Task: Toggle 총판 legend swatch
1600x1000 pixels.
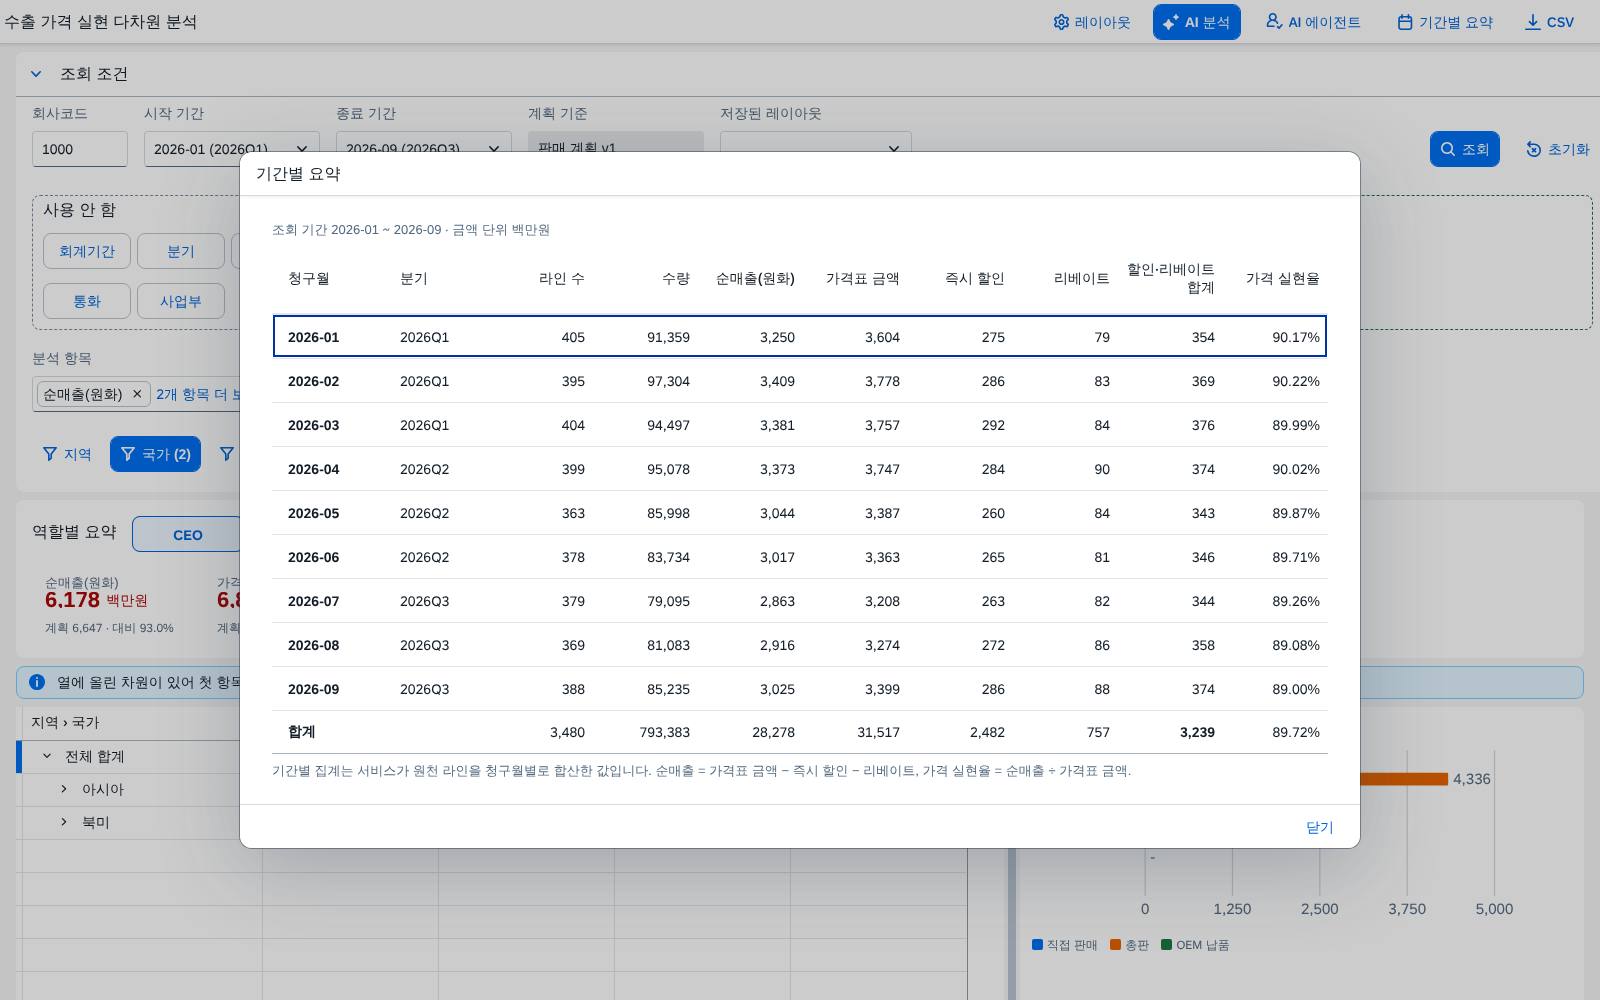Action: tap(1115, 944)
